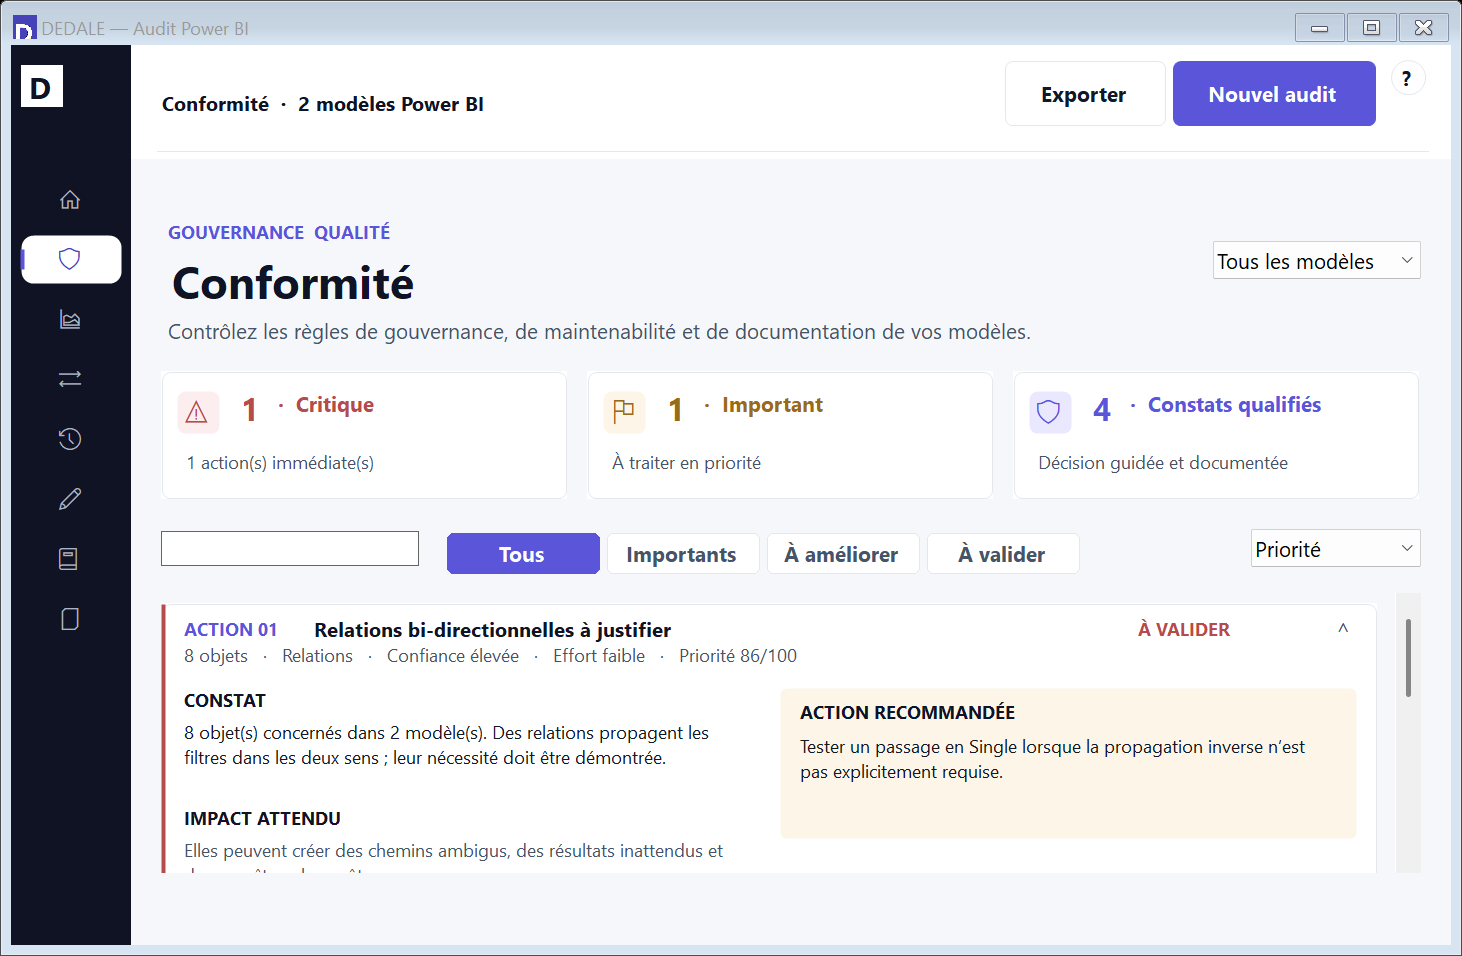Maximize the DEDALE window
Viewport: 1462px width, 956px height.
coord(1372,28)
